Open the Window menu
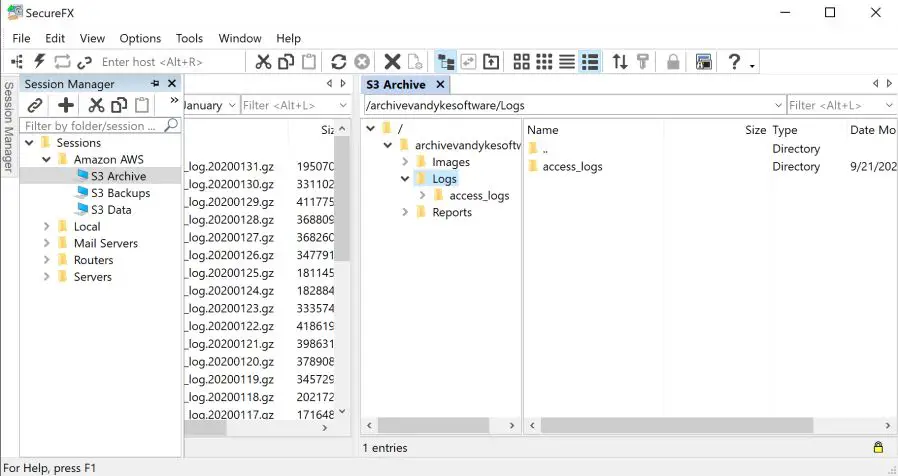 [240, 38]
